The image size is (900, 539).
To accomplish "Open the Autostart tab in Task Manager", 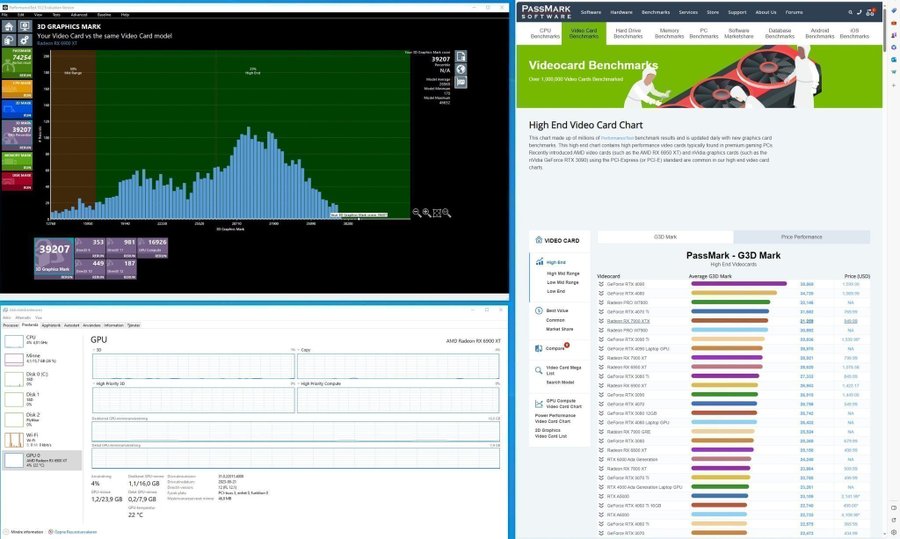I will click(x=71, y=325).
